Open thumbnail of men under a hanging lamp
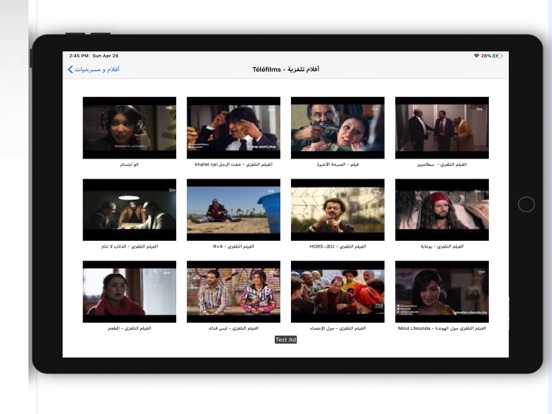 pyautogui.click(x=130, y=210)
